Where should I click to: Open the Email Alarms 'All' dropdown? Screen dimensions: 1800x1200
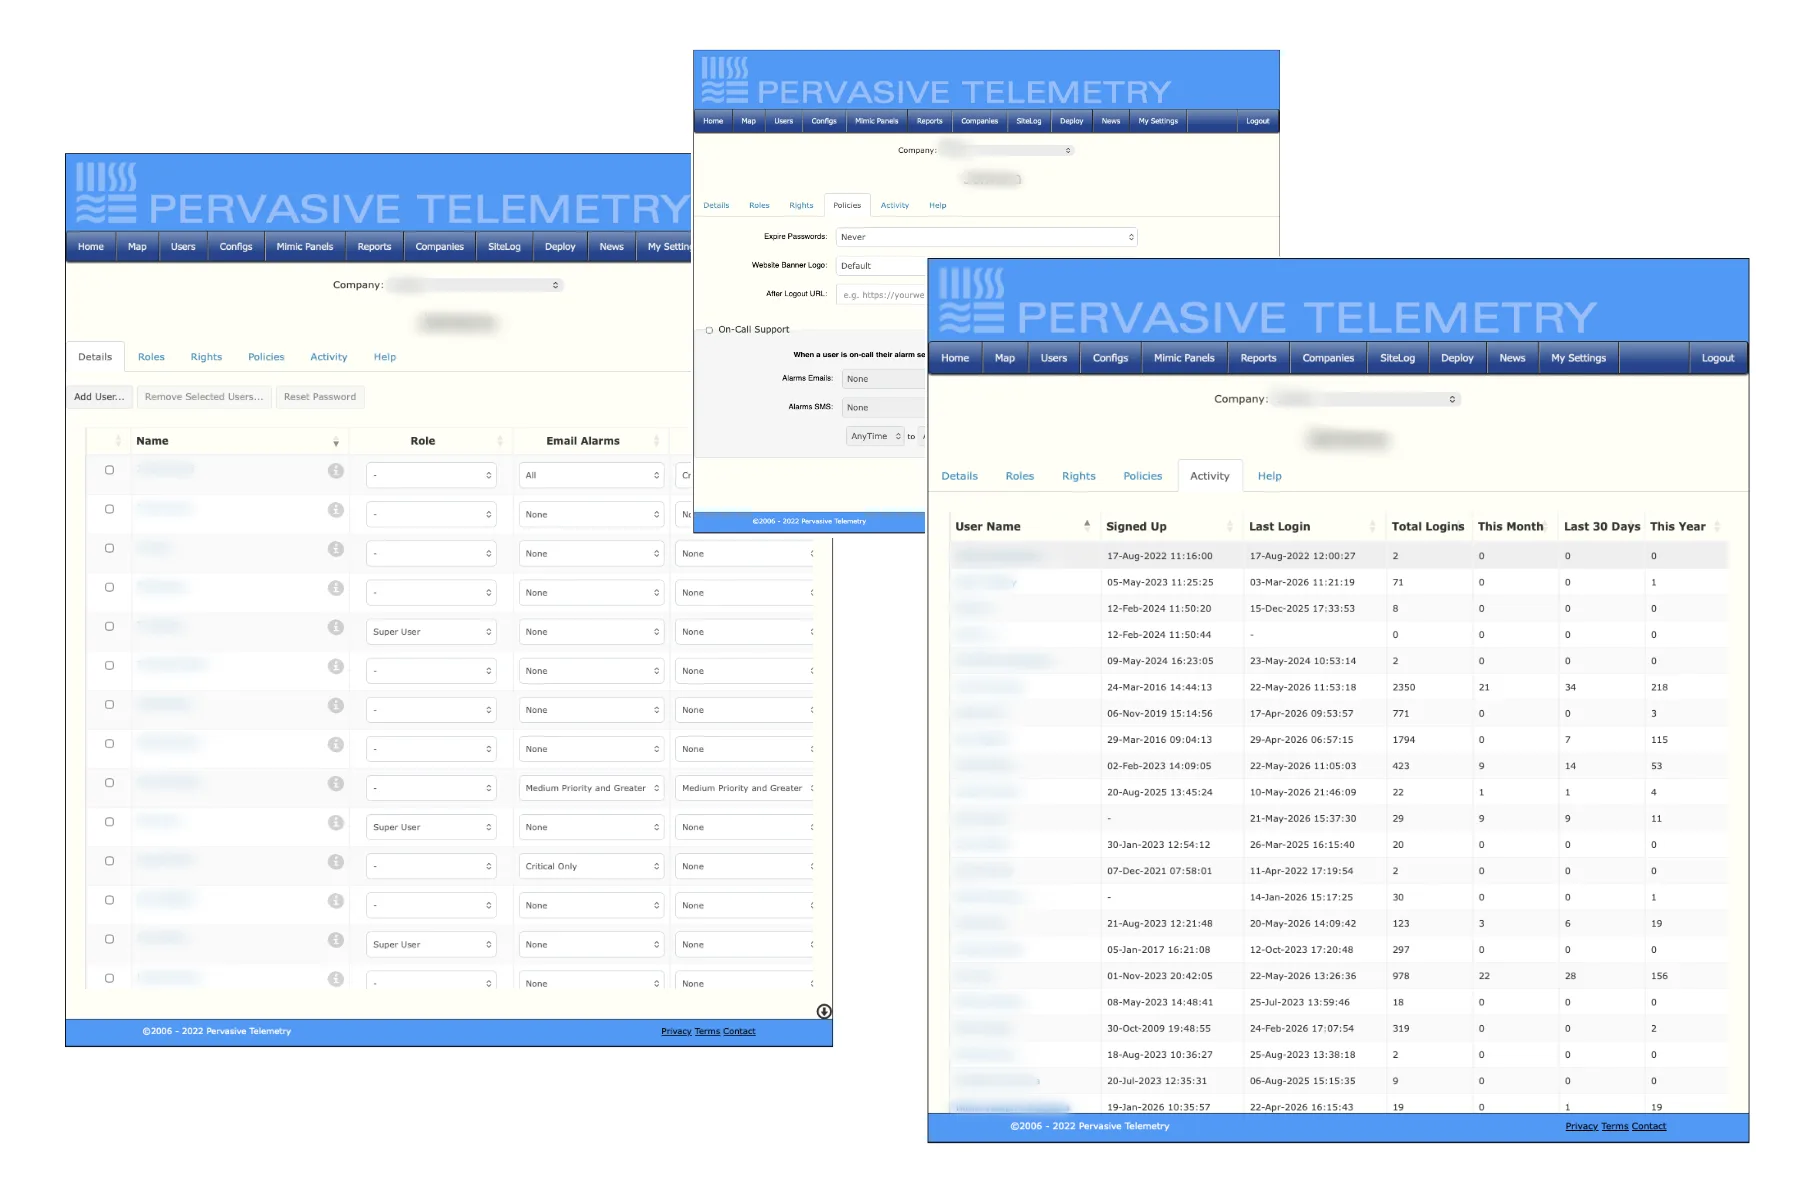591,475
